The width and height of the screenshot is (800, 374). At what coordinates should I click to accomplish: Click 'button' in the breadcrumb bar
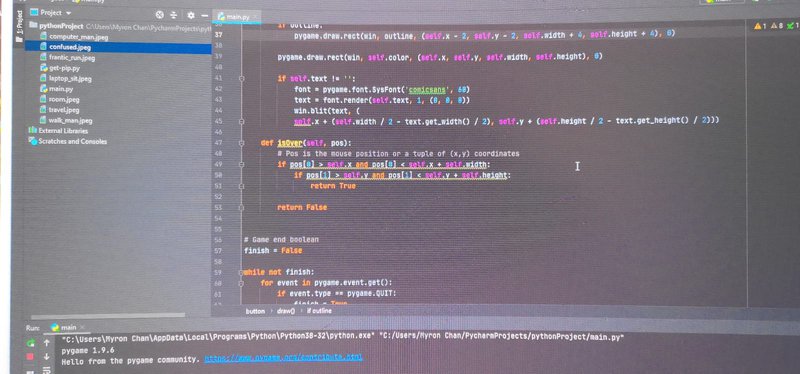(255, 311)
